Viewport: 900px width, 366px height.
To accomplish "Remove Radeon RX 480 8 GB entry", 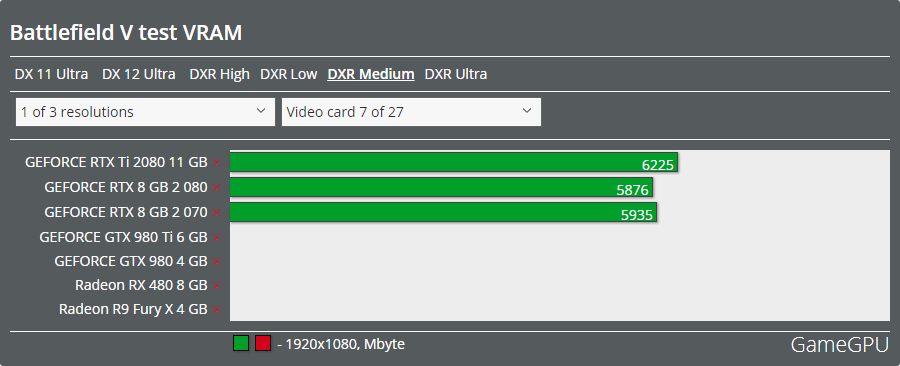I will (x=216, y=286).
